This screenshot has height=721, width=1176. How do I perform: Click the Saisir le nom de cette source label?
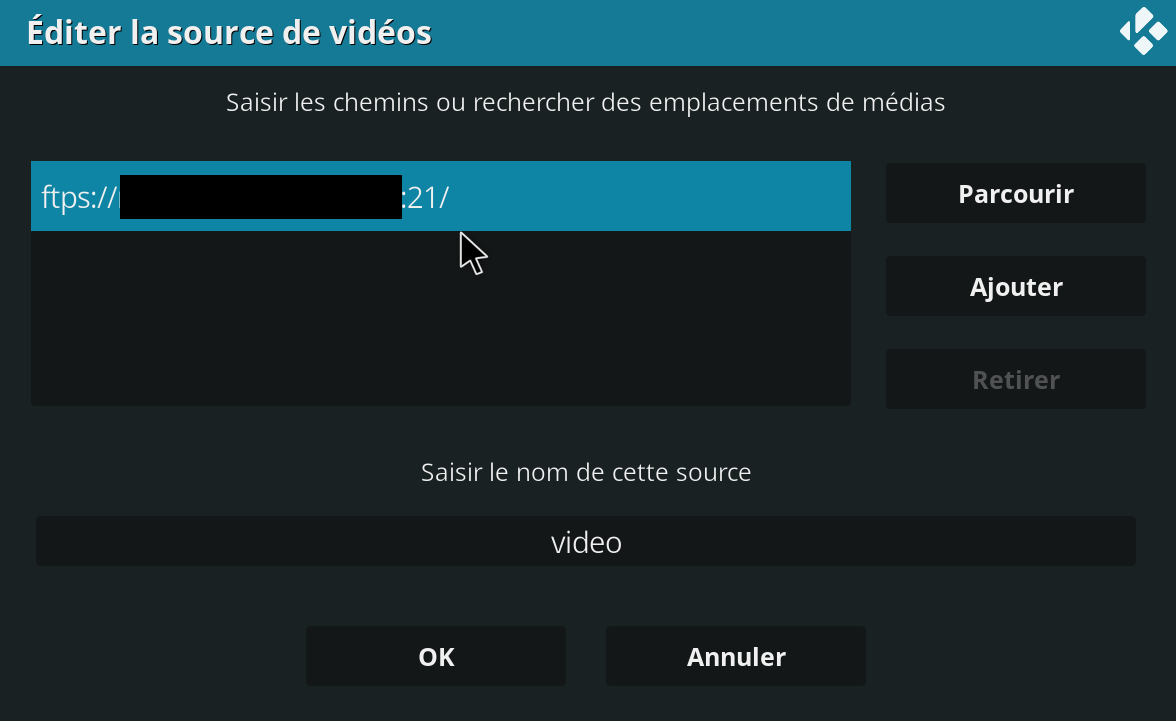coord(586,472)
